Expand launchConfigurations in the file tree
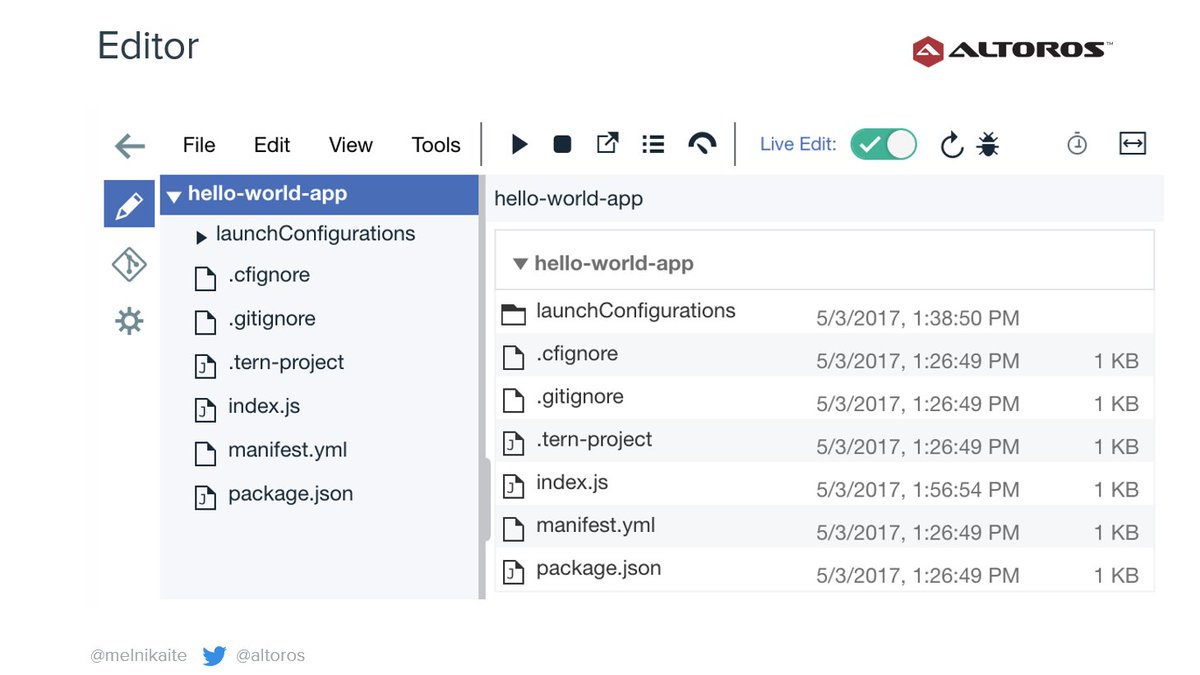This screenshot has width=1200, height=675. tap(201, 237)
